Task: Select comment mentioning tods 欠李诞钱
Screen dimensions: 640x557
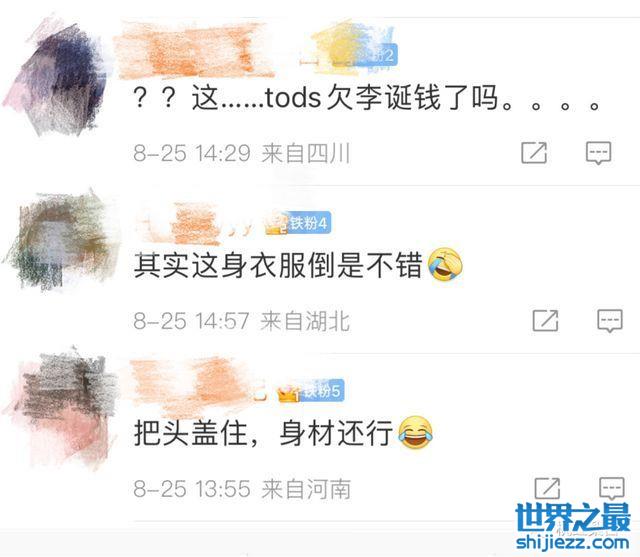Action: coord(366,98)
